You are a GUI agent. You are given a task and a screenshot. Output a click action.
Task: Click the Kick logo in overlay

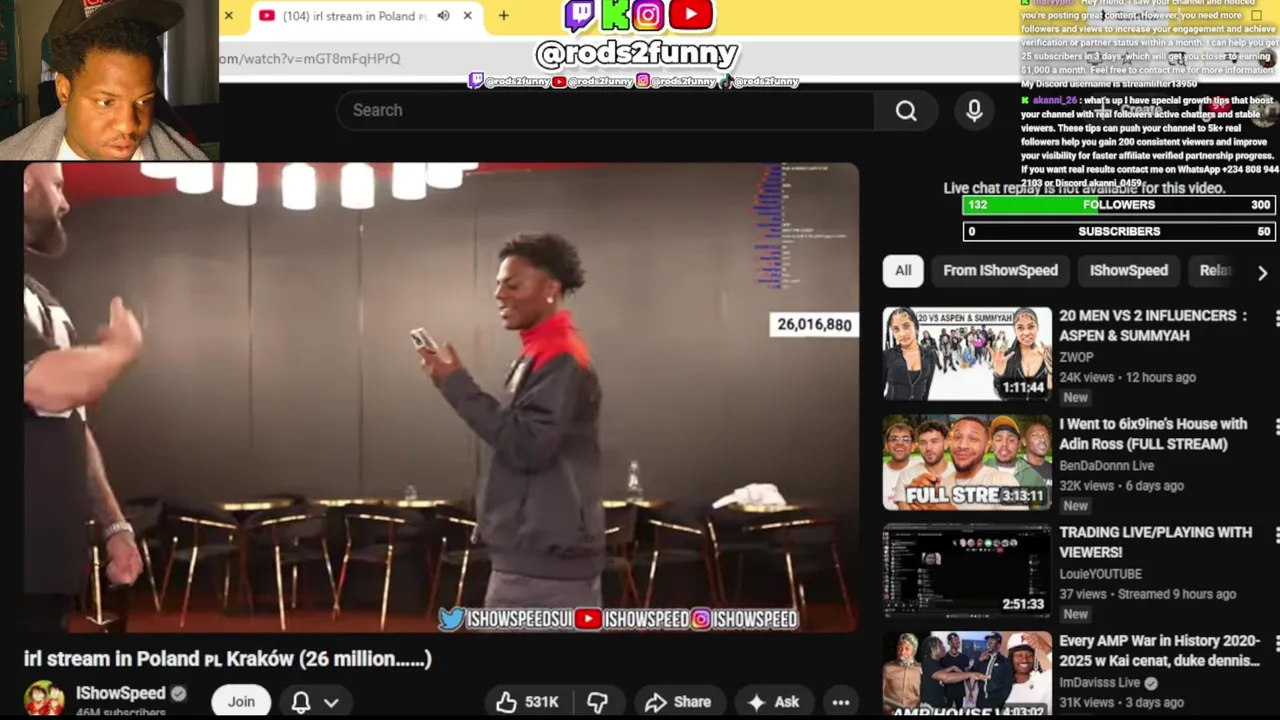coord(614,15)
